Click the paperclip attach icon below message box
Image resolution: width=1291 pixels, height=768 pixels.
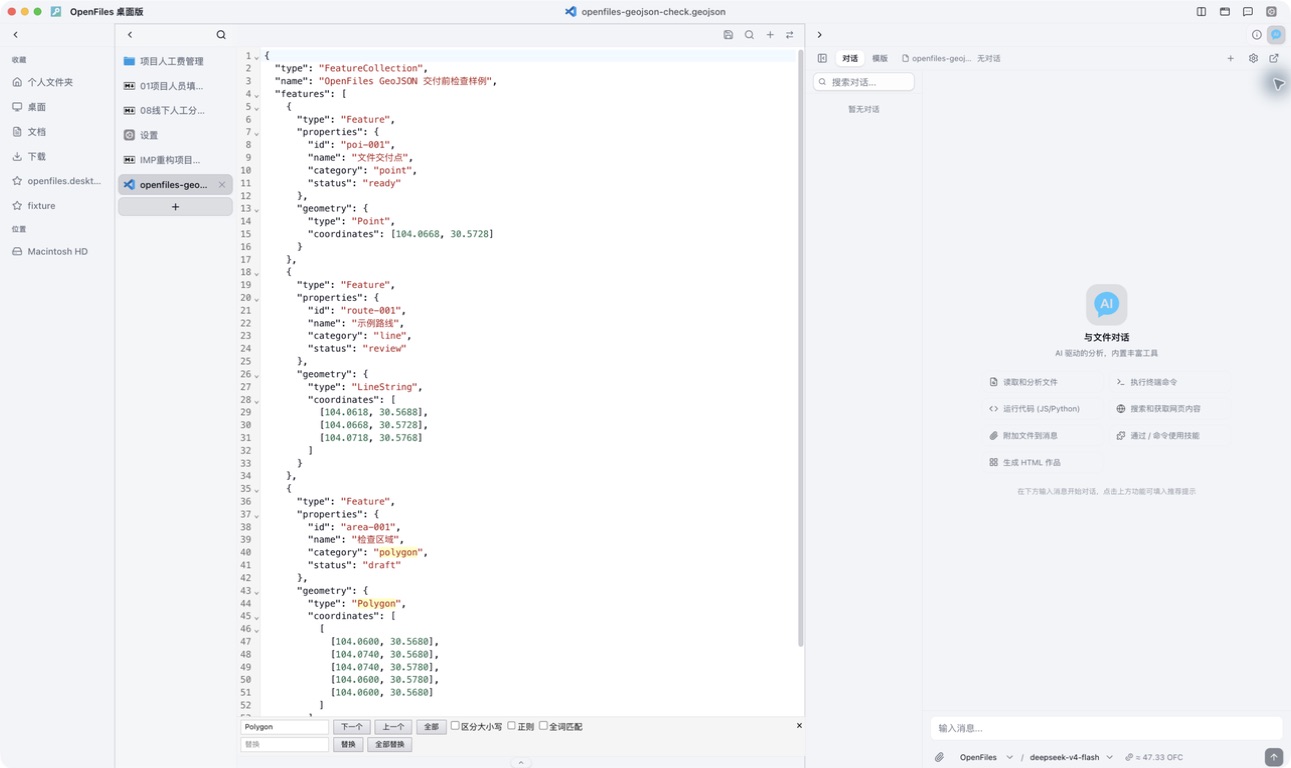[x=939, y=757]
